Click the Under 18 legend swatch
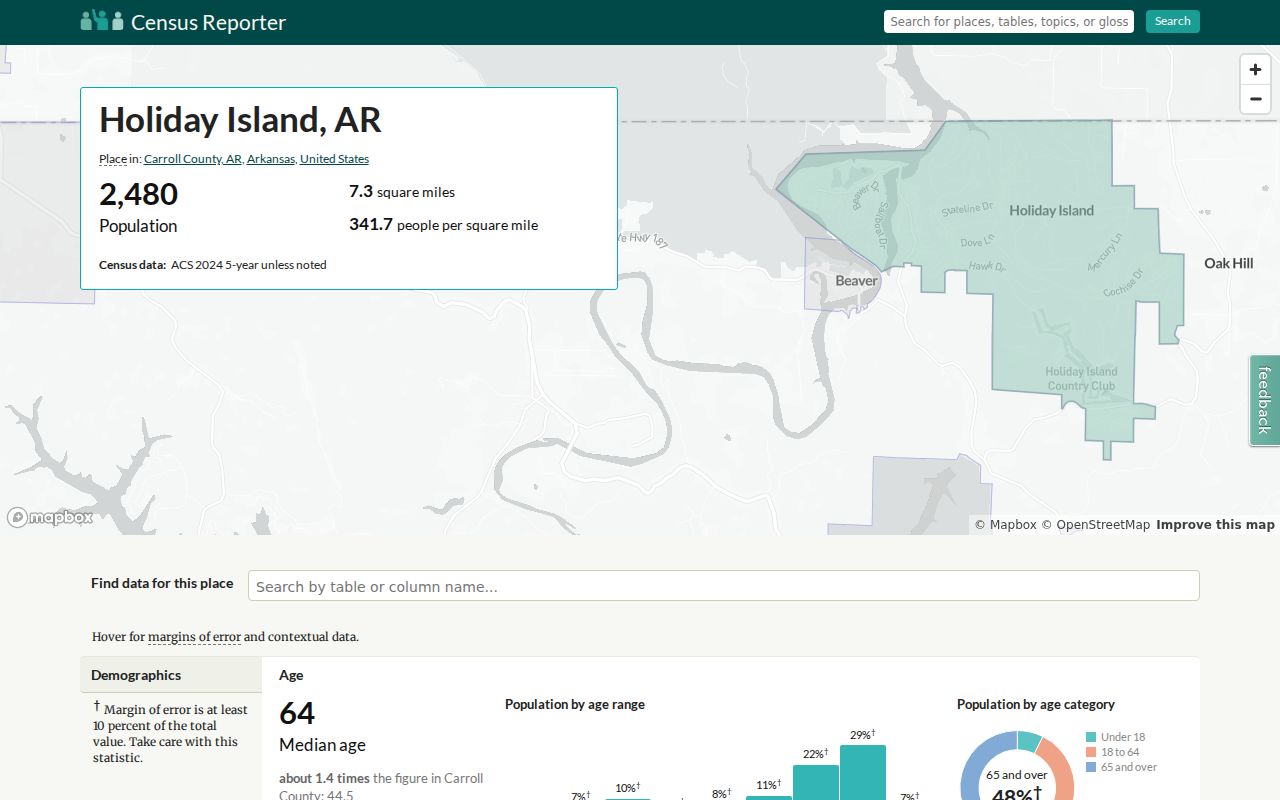The width and height of the screenshot is (1280, 800). point(1091,737)
